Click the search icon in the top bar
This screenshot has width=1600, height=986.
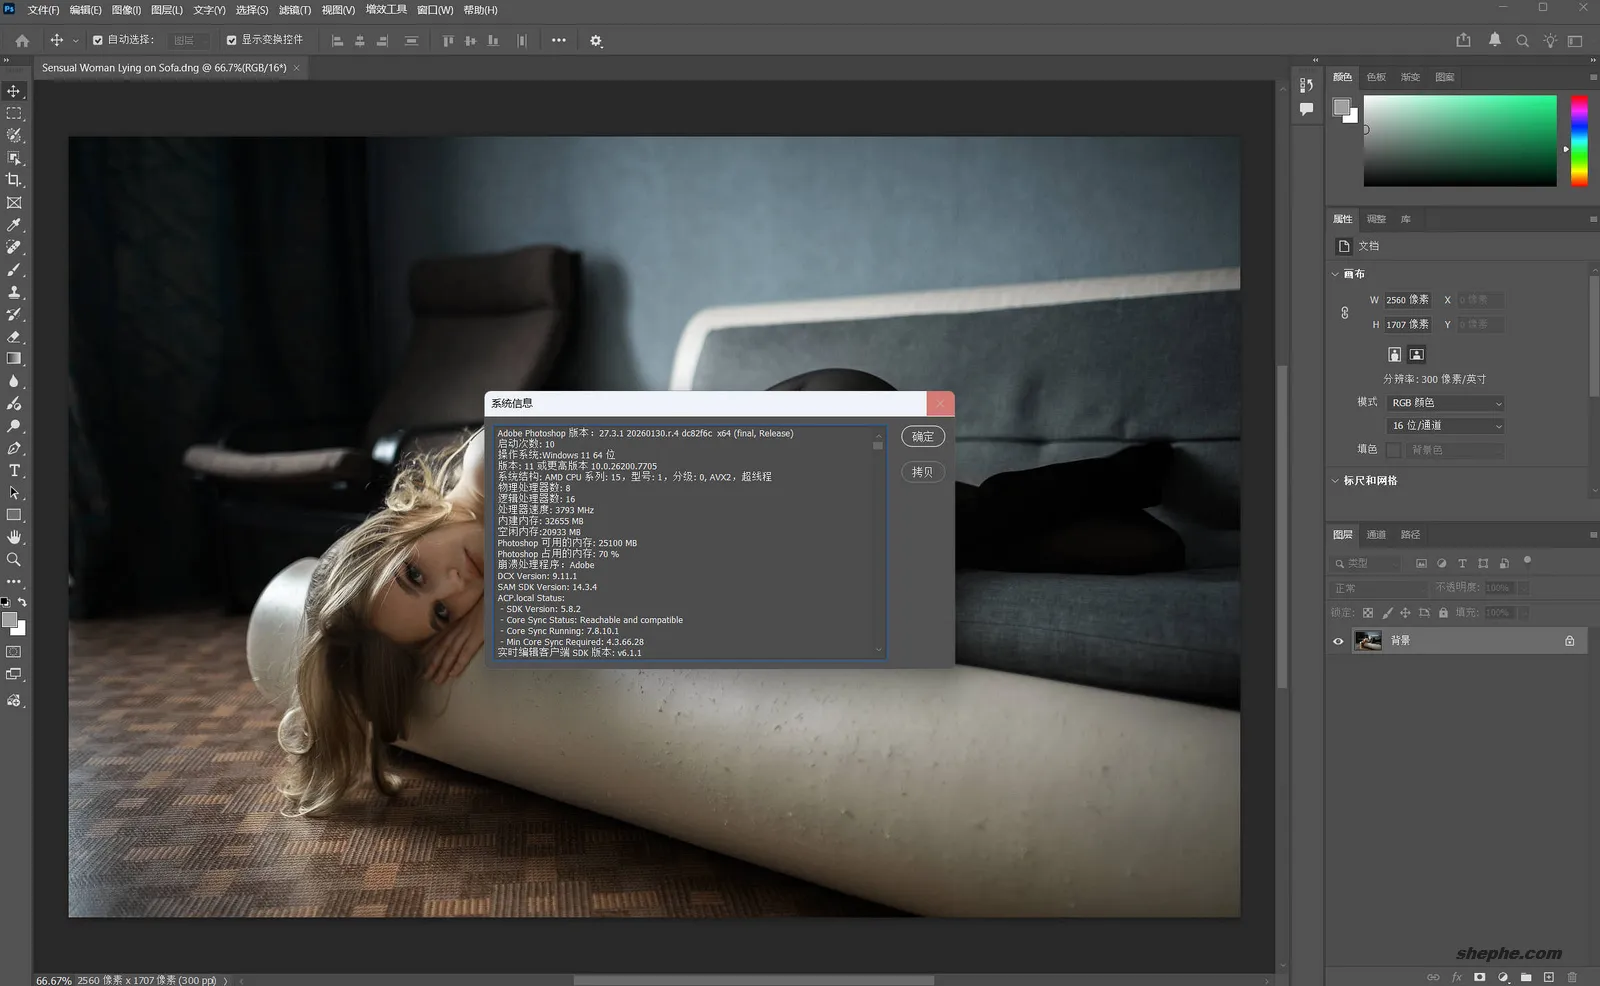coord(1521,41)
